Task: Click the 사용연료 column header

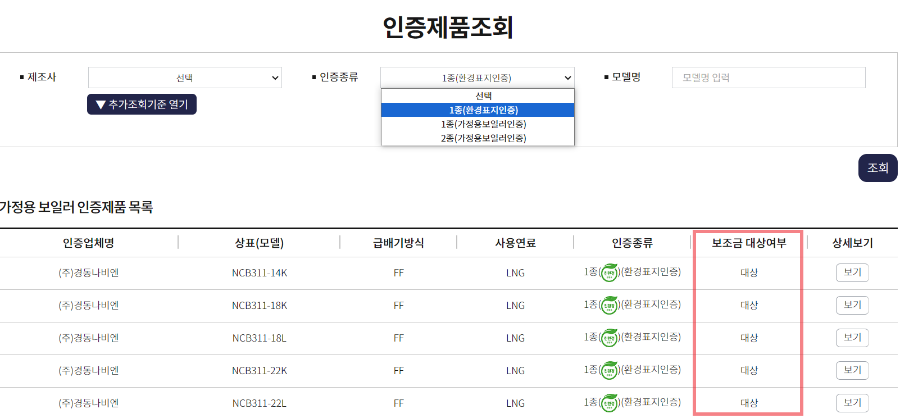Action: pos(515,243)
